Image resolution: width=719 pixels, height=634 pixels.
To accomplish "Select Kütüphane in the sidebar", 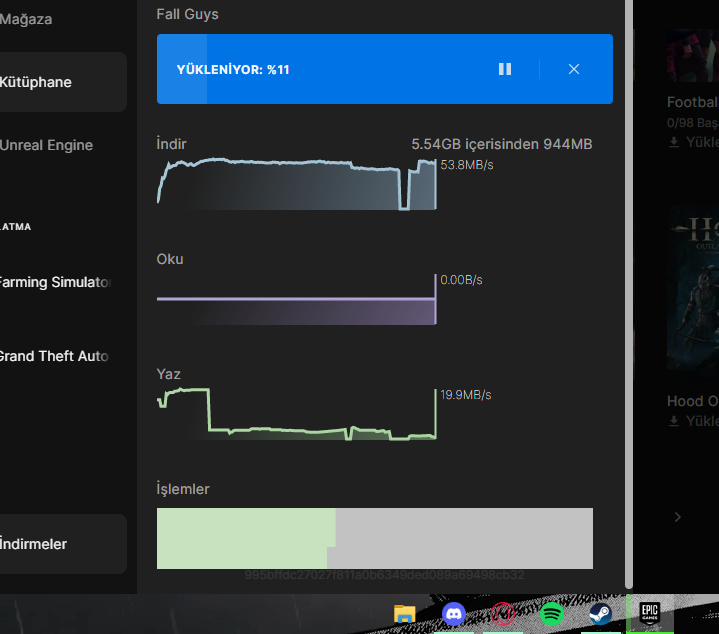I will coord(63,82).
